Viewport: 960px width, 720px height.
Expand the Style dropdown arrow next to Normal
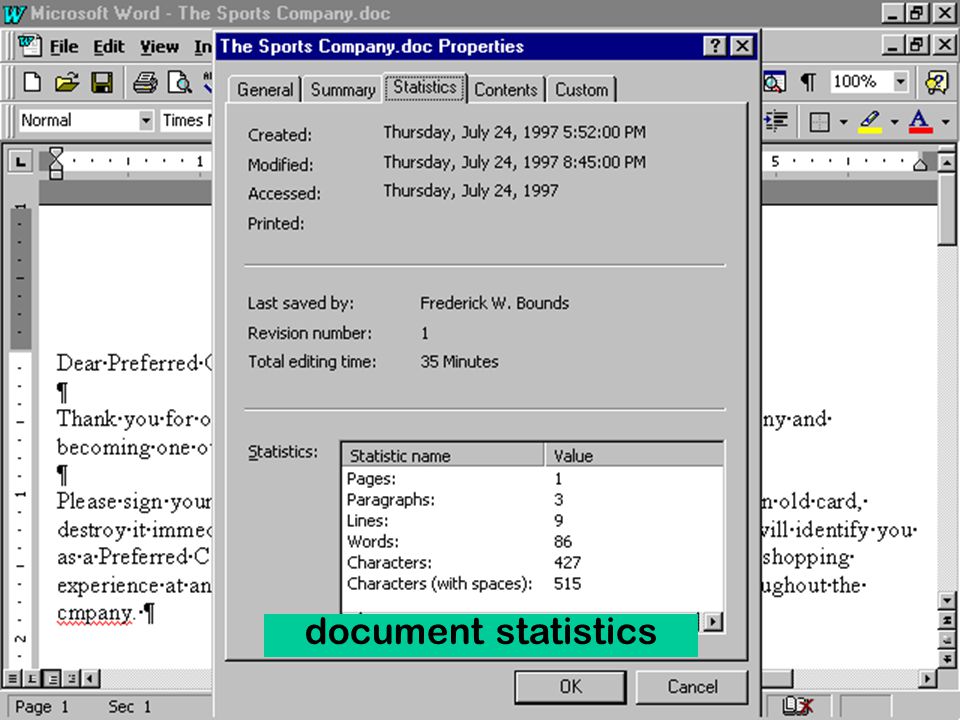(x=146, y=121)
